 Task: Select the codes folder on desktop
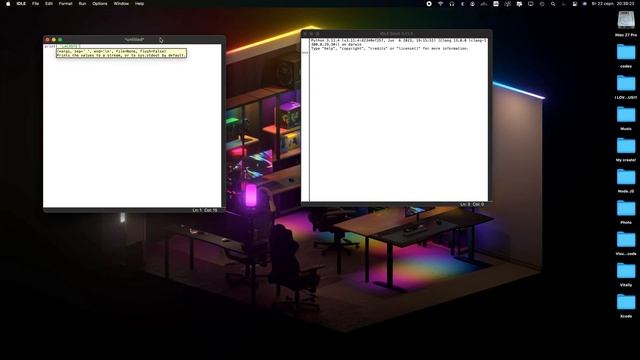coord(626,52)
